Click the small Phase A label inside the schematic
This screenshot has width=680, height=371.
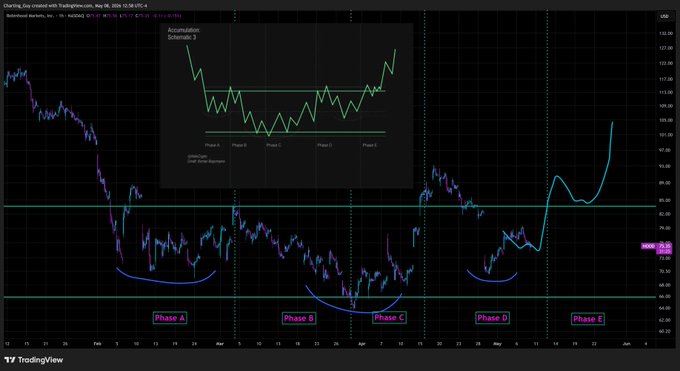click(x=212, y=145)
